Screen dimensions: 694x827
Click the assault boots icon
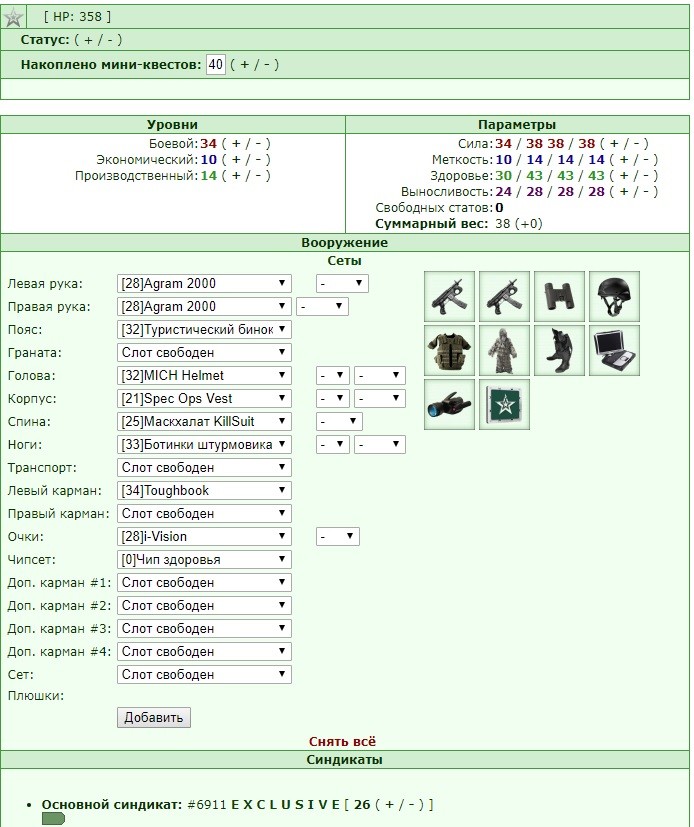pos(559,351)
